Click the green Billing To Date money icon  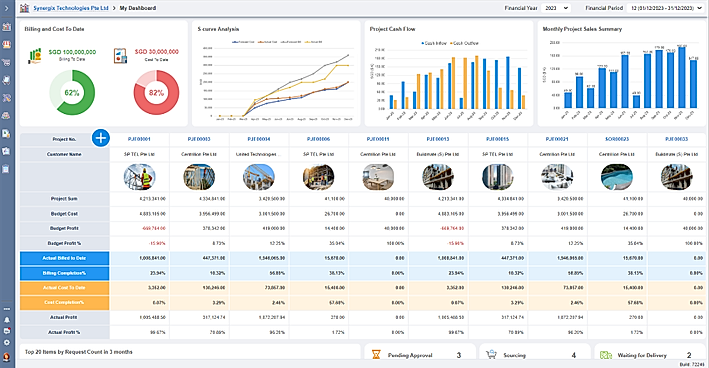[x=35, y=56]
